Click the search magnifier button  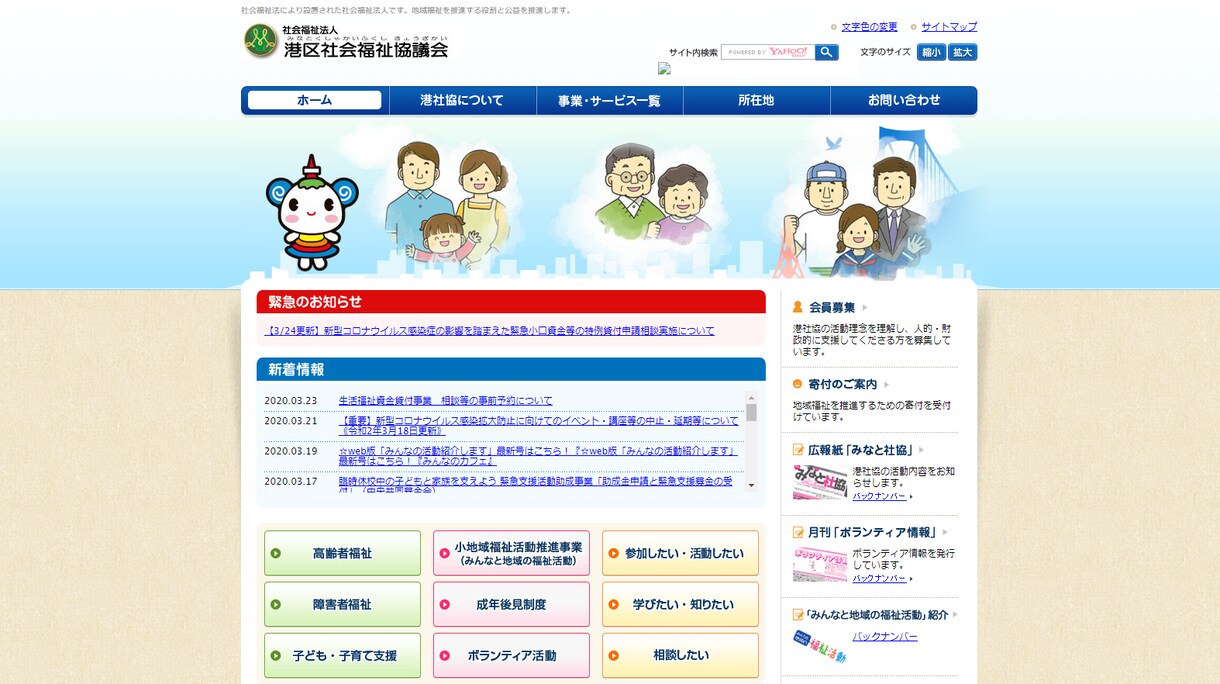click(x=827, y=52)
